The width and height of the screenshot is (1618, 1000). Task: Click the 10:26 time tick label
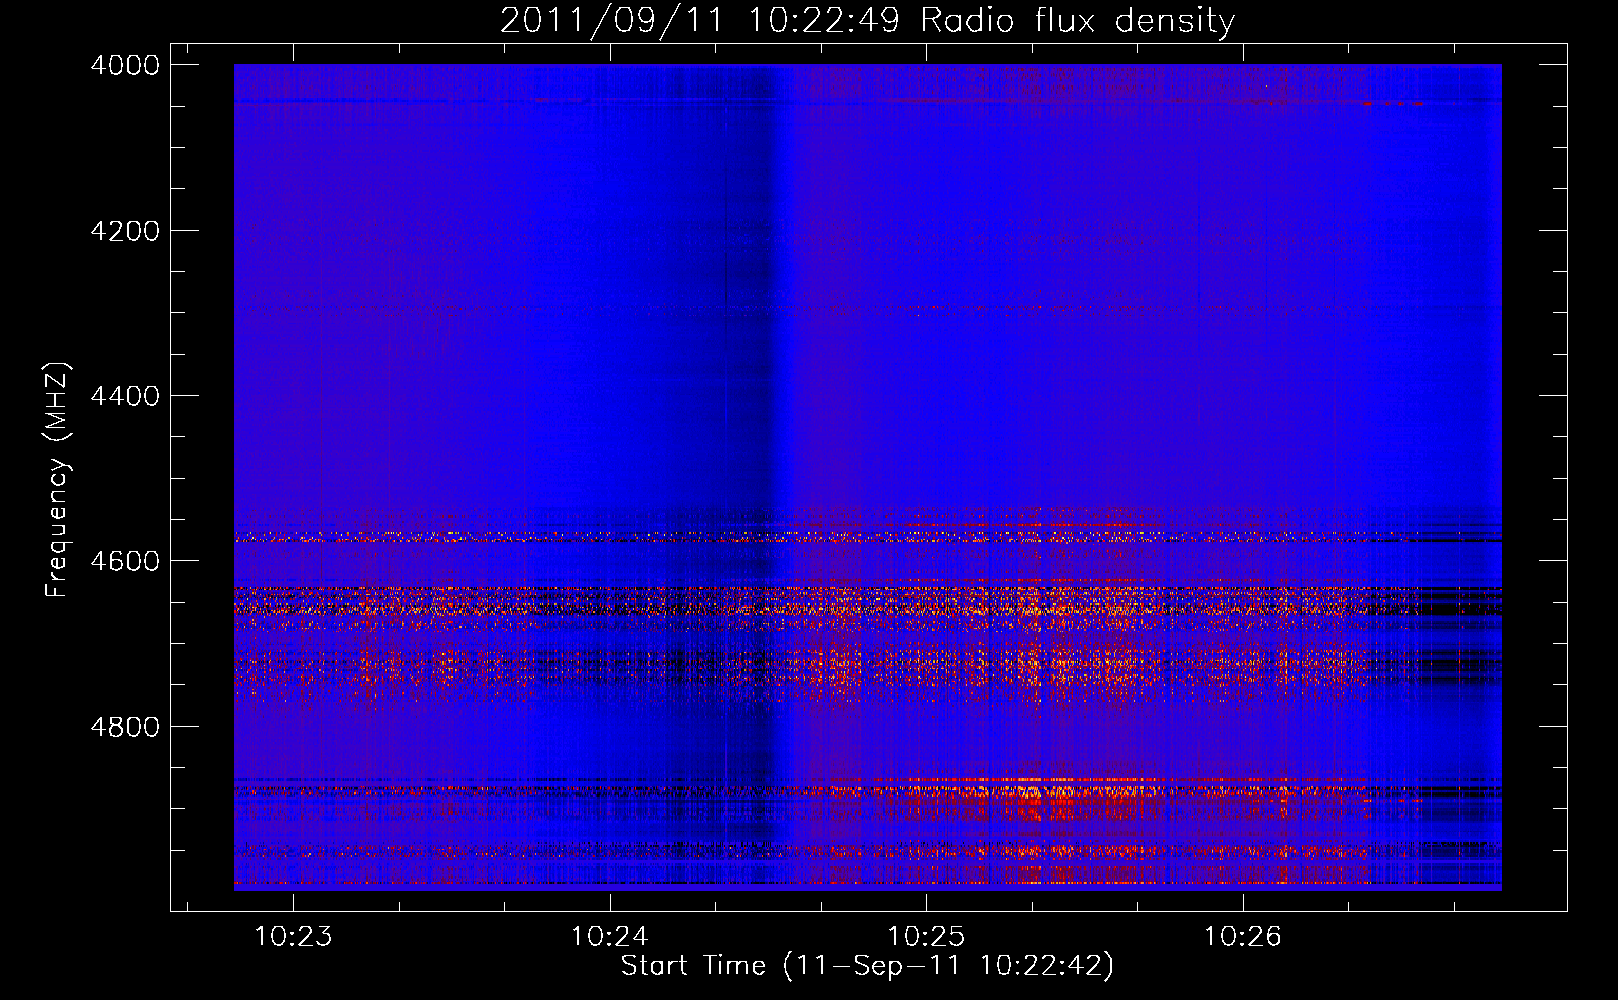(x=1242, y=937)
